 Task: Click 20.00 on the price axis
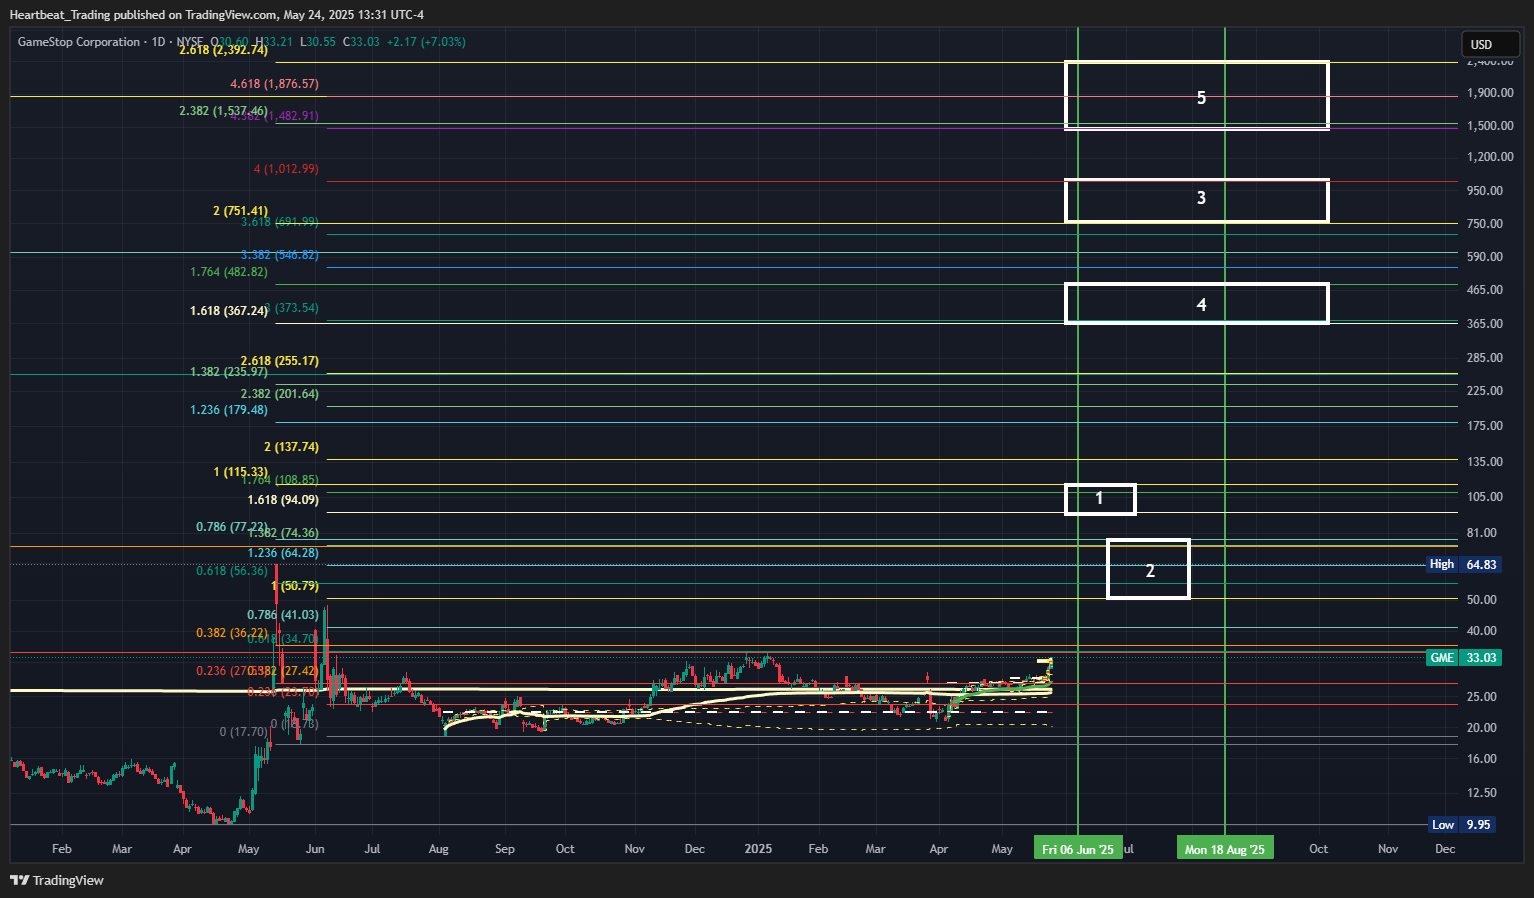pos(1482,728)
